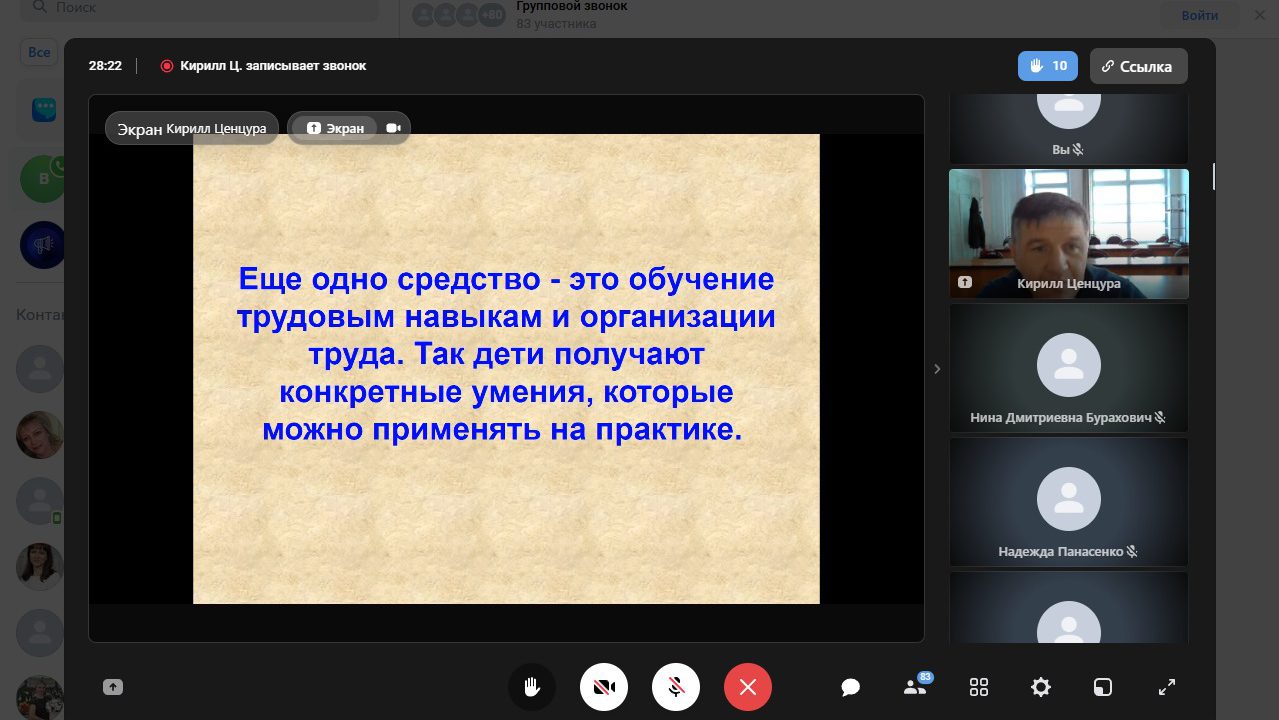Switch to presenter camera view
This screenshot has width=1279, height=720.
click(394, 128)
